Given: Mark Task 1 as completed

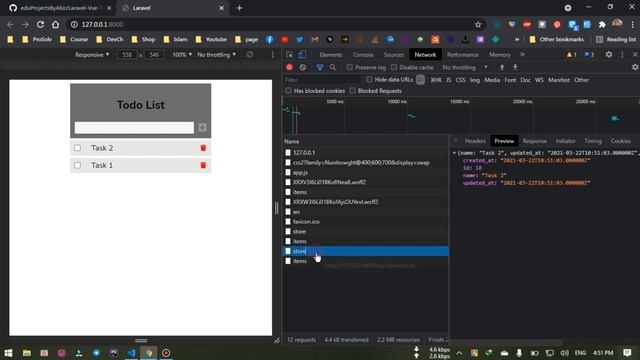Looking at the screenshot, I should coord(78,165).
